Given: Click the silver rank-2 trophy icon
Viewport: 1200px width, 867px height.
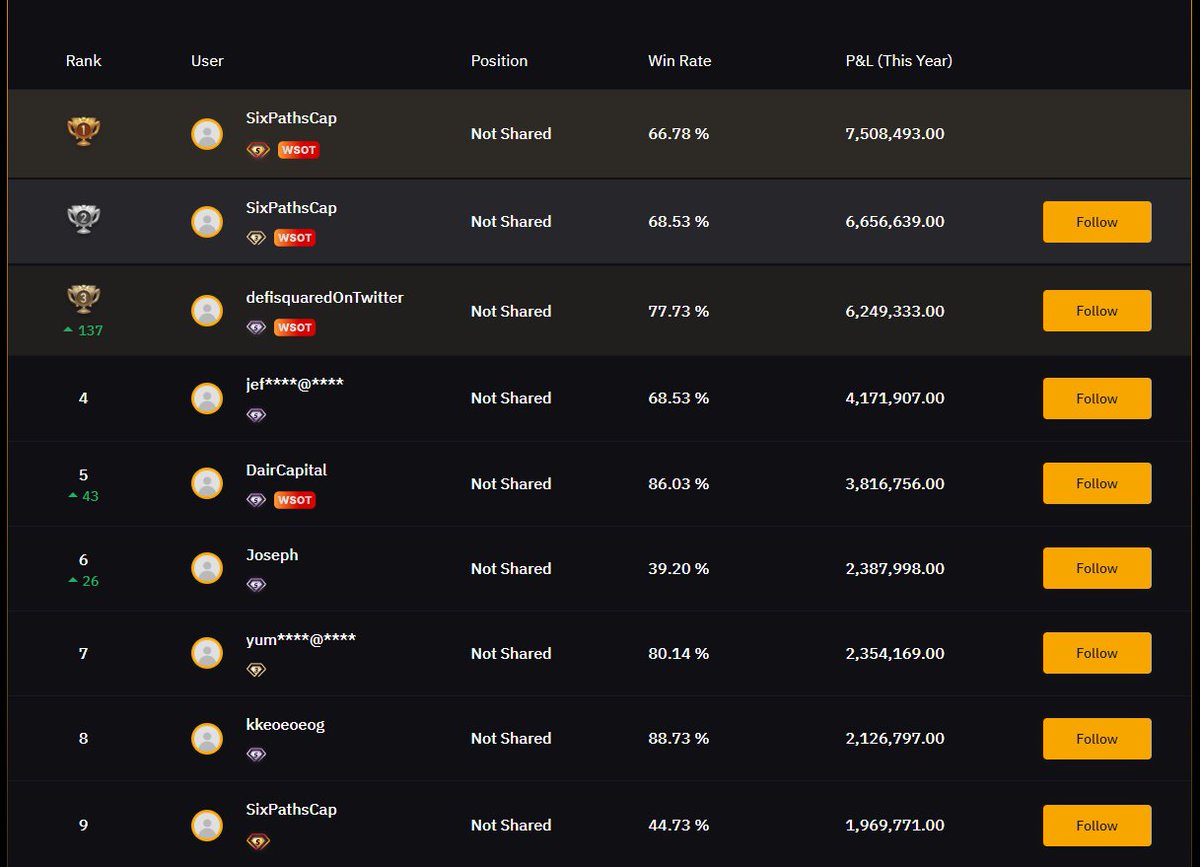Looking at the screenshot, I should tap(83, 217).
